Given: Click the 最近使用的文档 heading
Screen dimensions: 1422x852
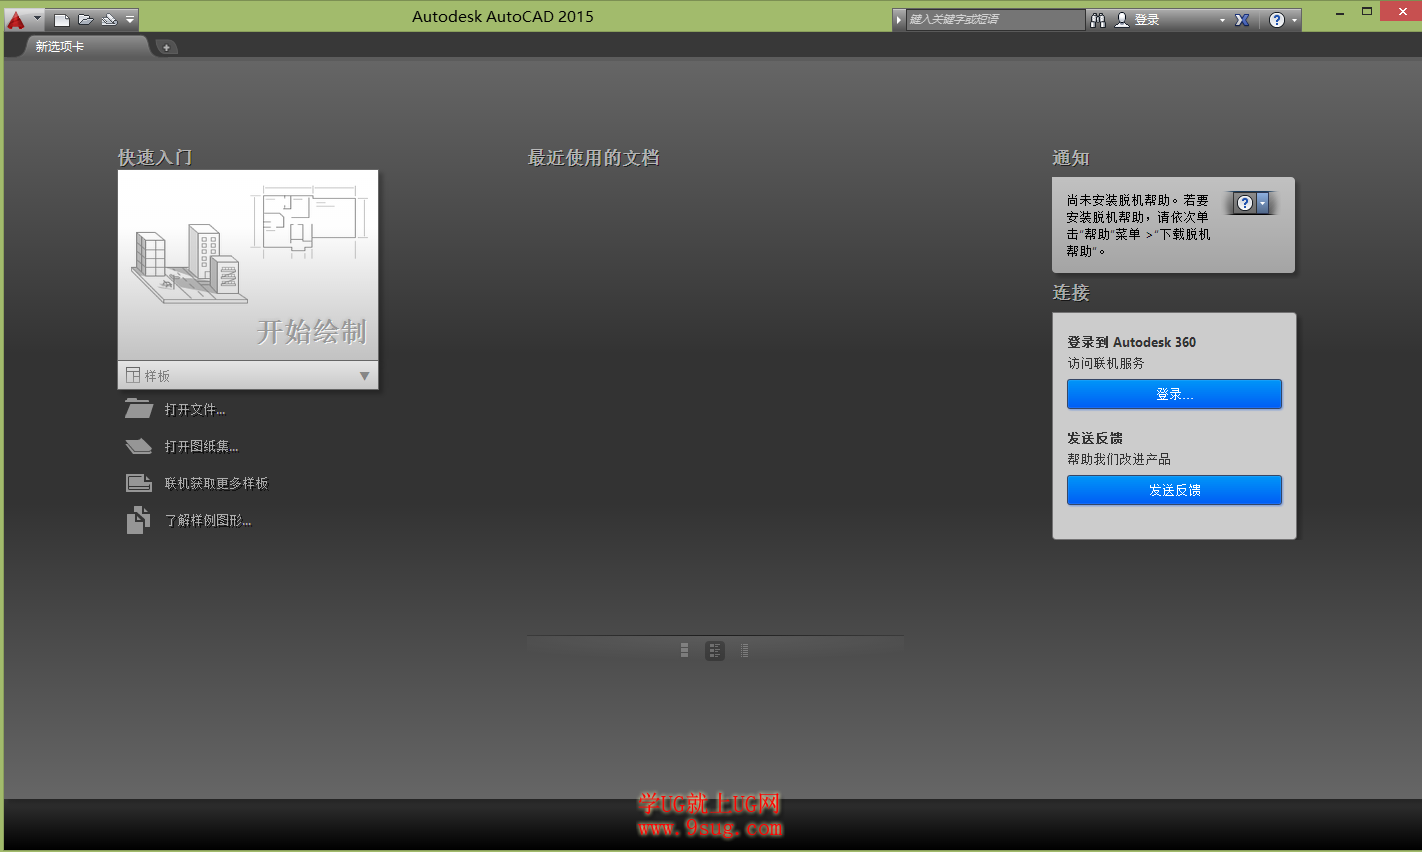Looking at the screenshot, I should click(594, 158).
